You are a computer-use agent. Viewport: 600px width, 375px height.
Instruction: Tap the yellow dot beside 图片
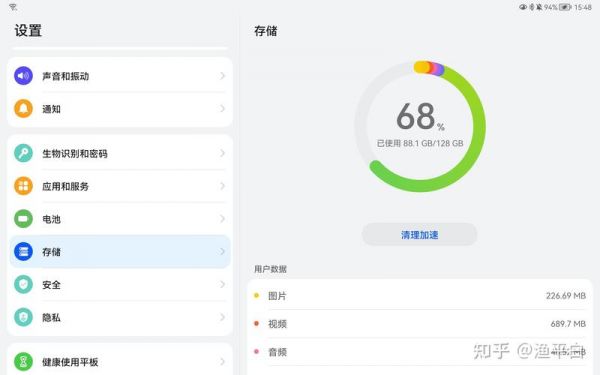(256, 295)
